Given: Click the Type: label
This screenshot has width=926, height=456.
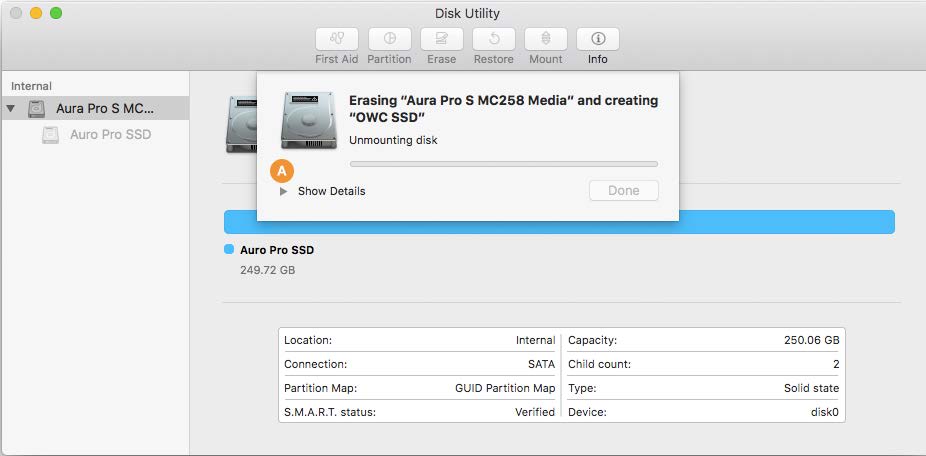Looking at the screenshot, I should click(x=582, y=389).
